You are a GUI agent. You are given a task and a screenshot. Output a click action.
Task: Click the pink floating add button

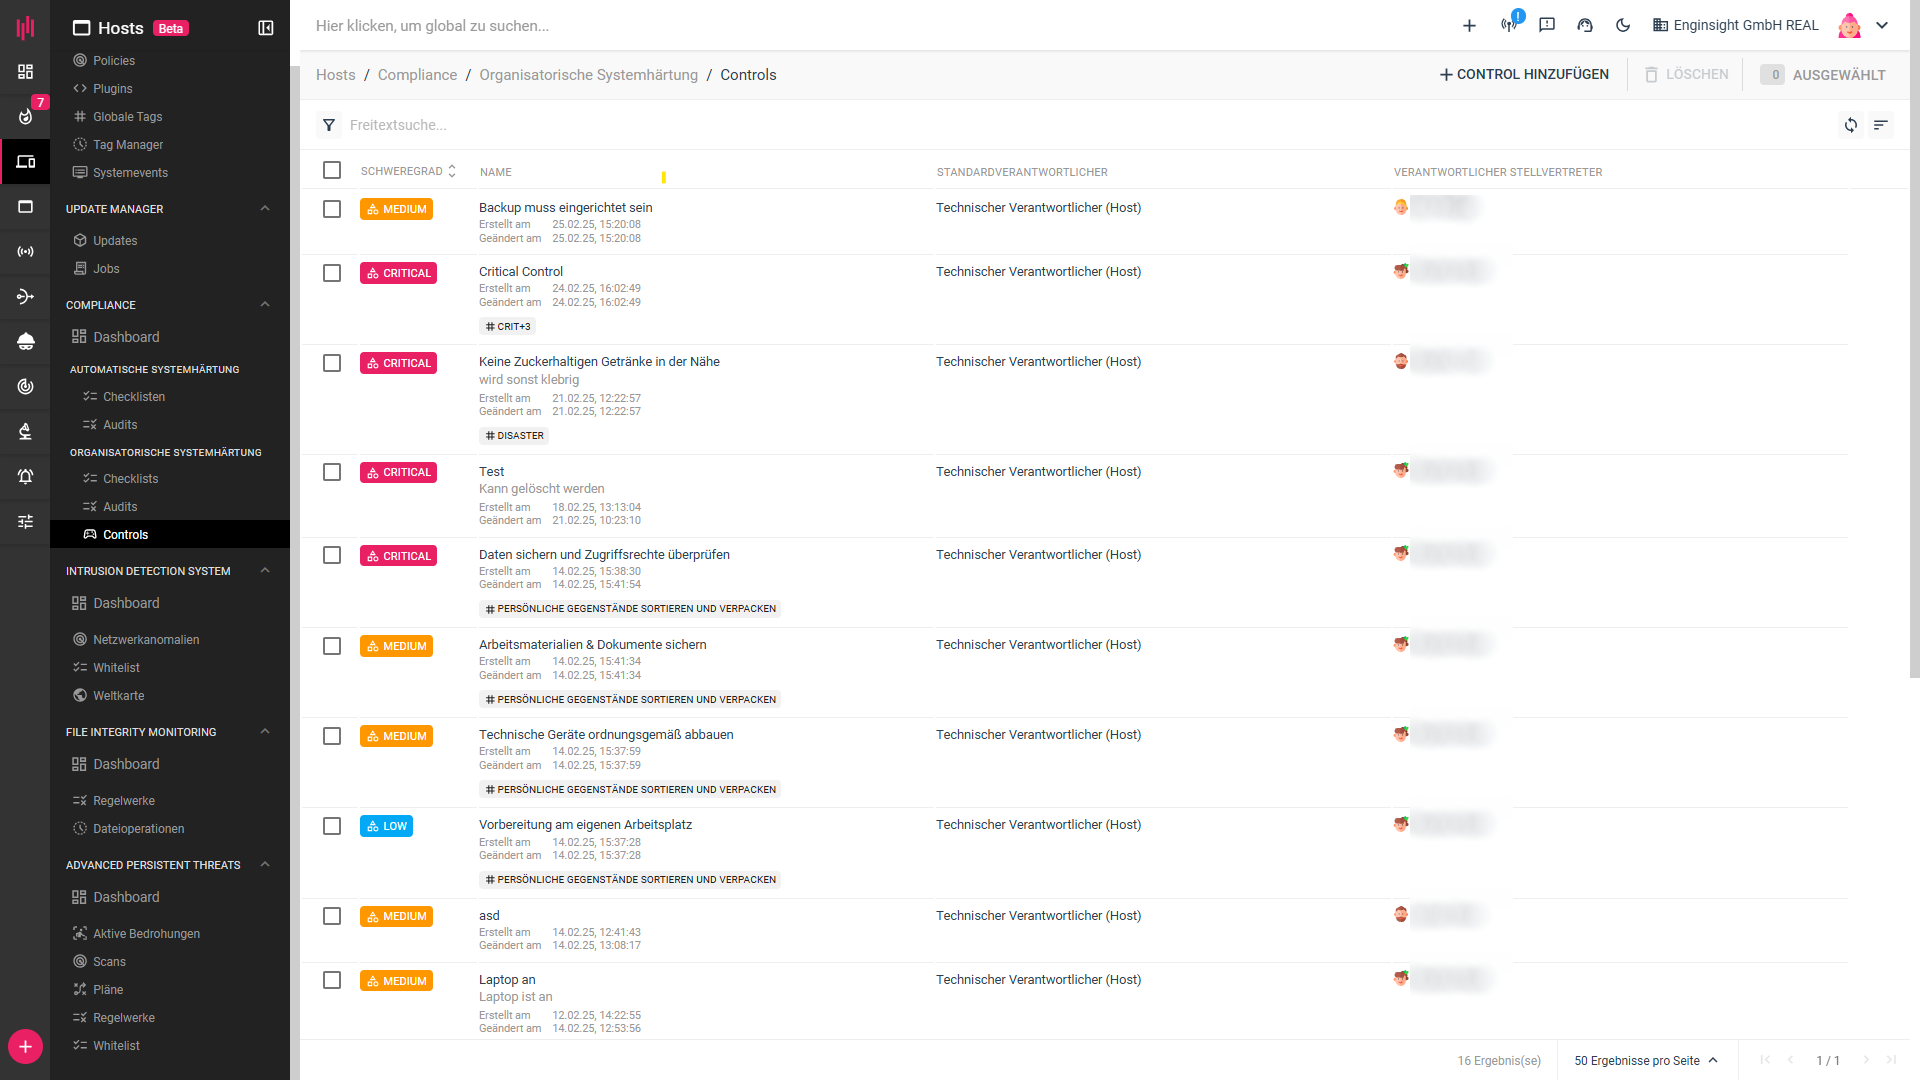(25, 1047)
